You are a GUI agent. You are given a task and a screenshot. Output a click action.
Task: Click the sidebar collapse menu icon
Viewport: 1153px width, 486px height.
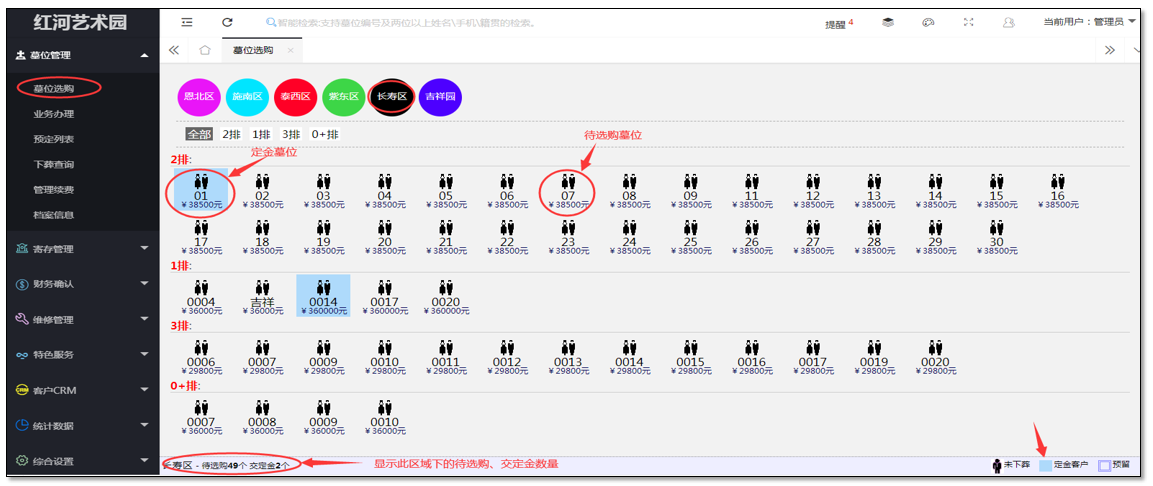[x=187, y=22]
